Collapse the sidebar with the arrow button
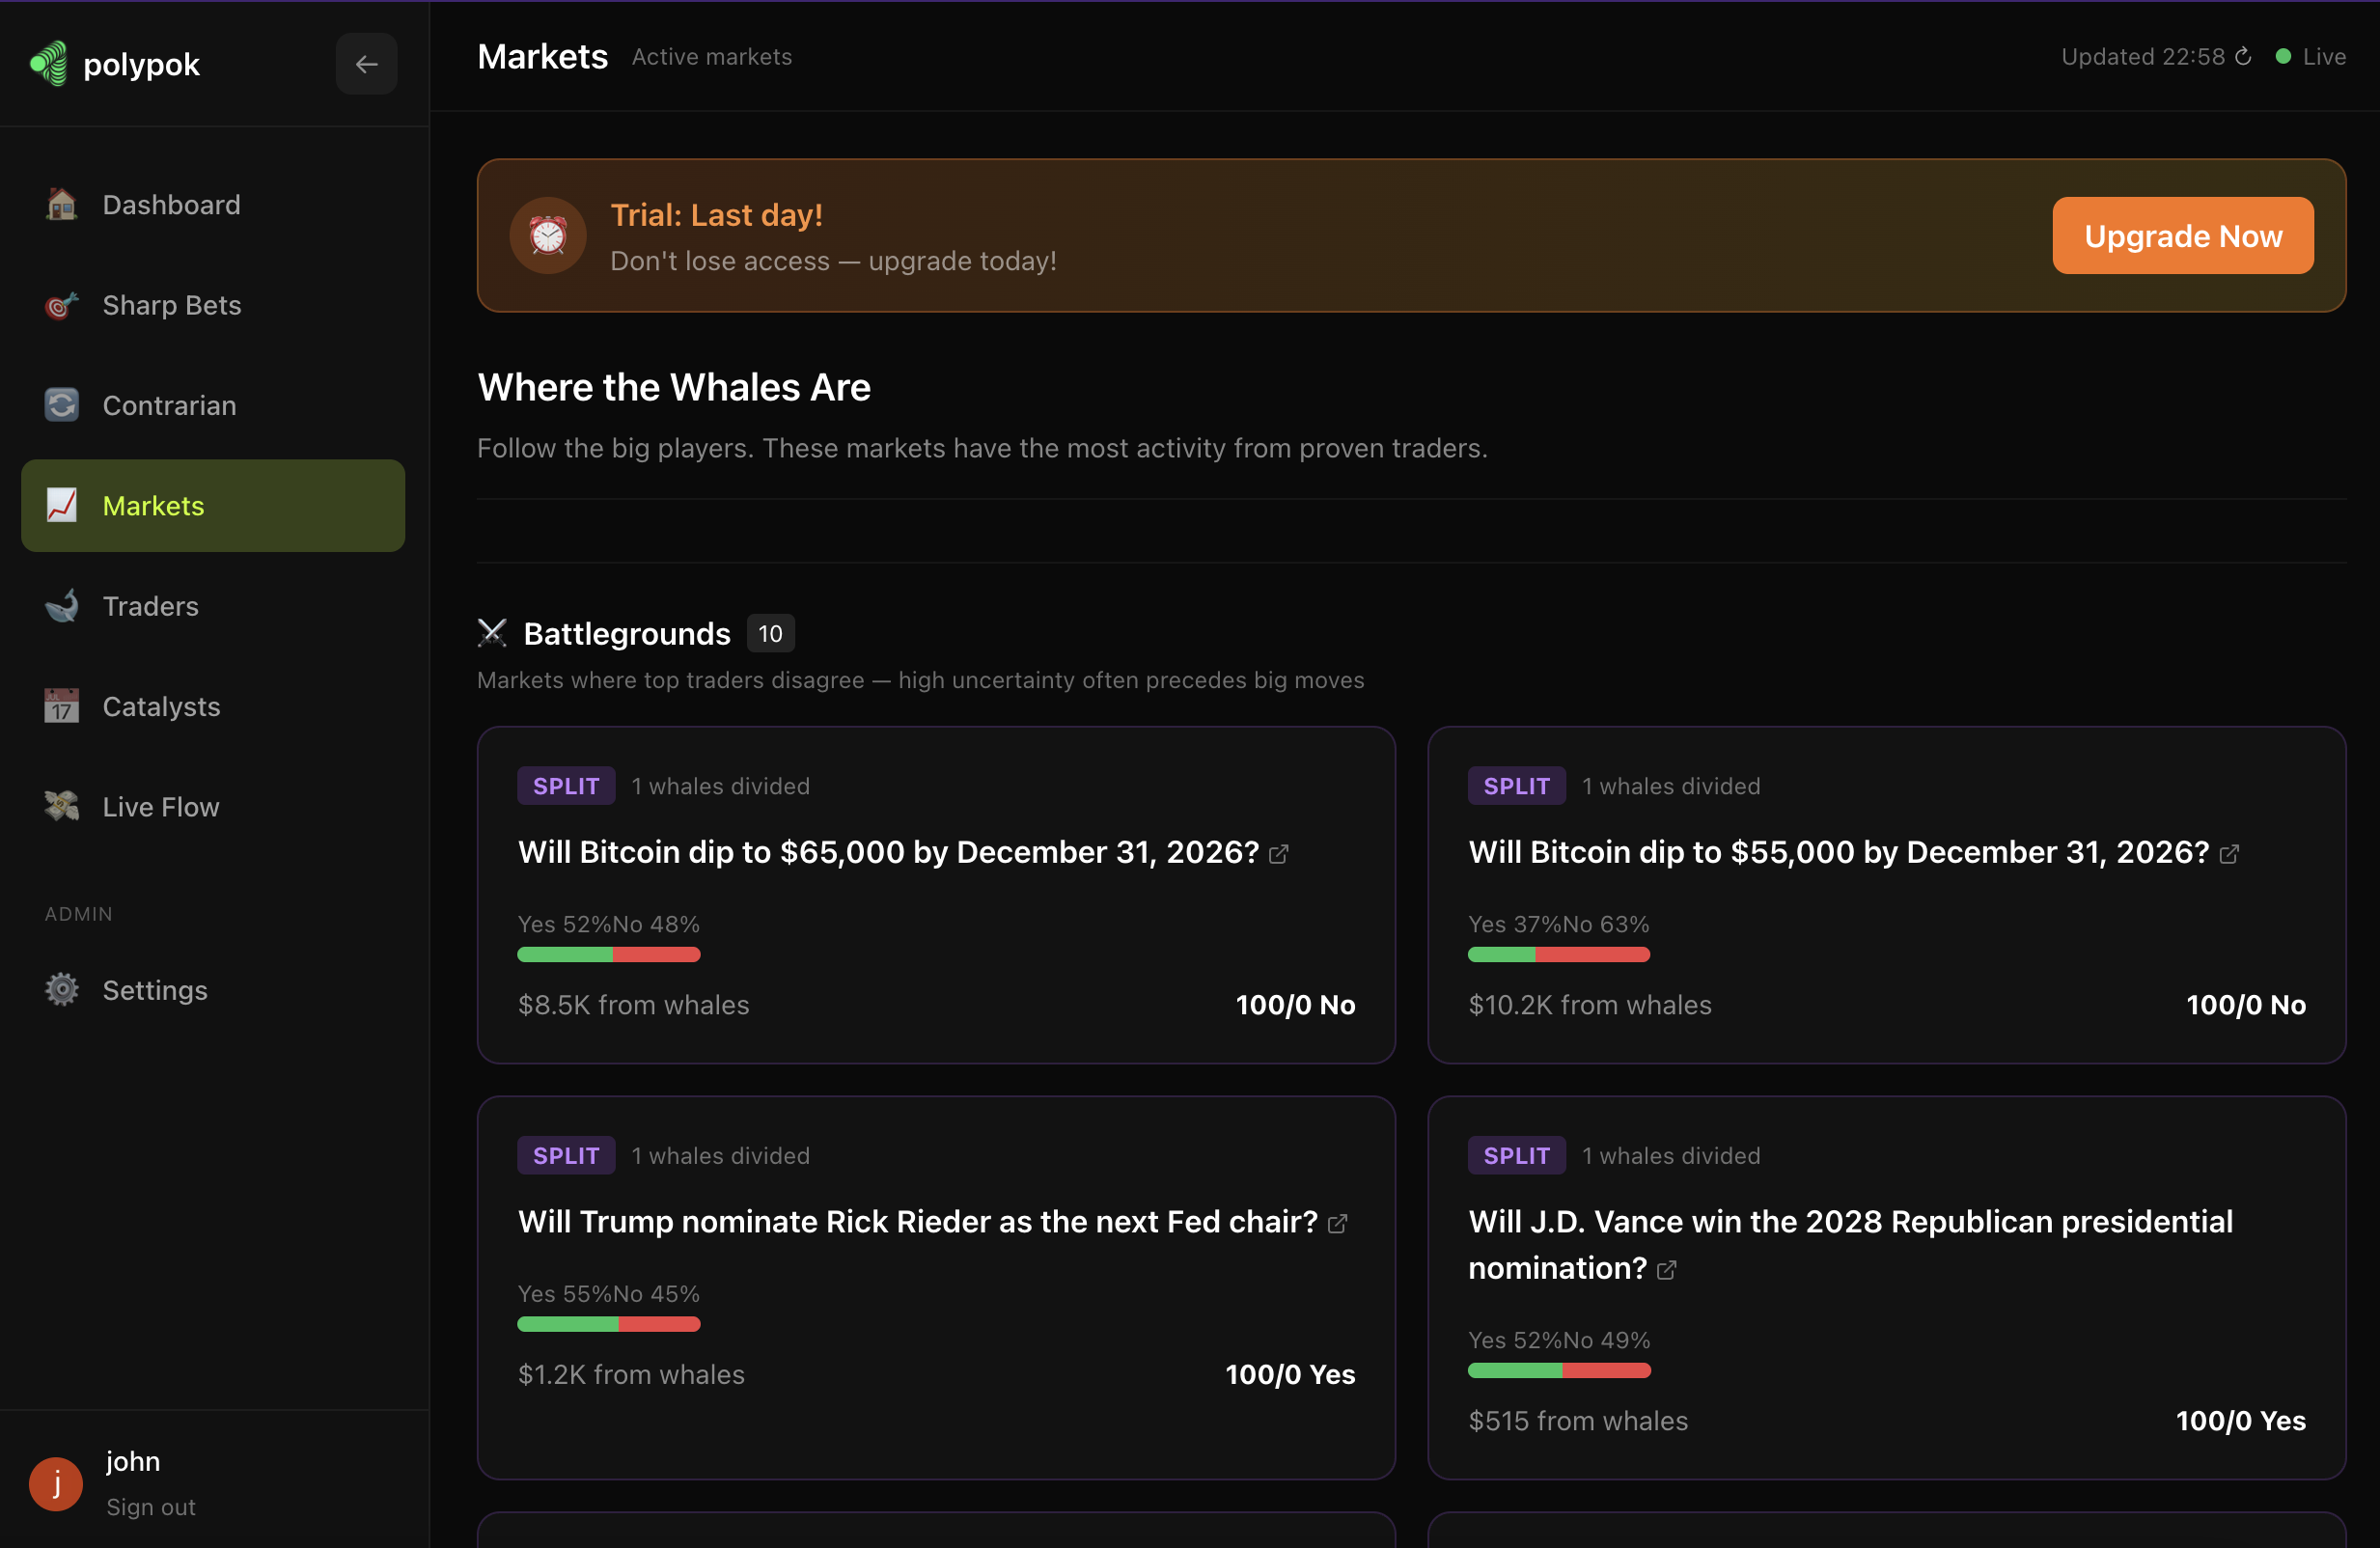The height and width of the screenshot is (1548, 2380). tap(366, 63)
